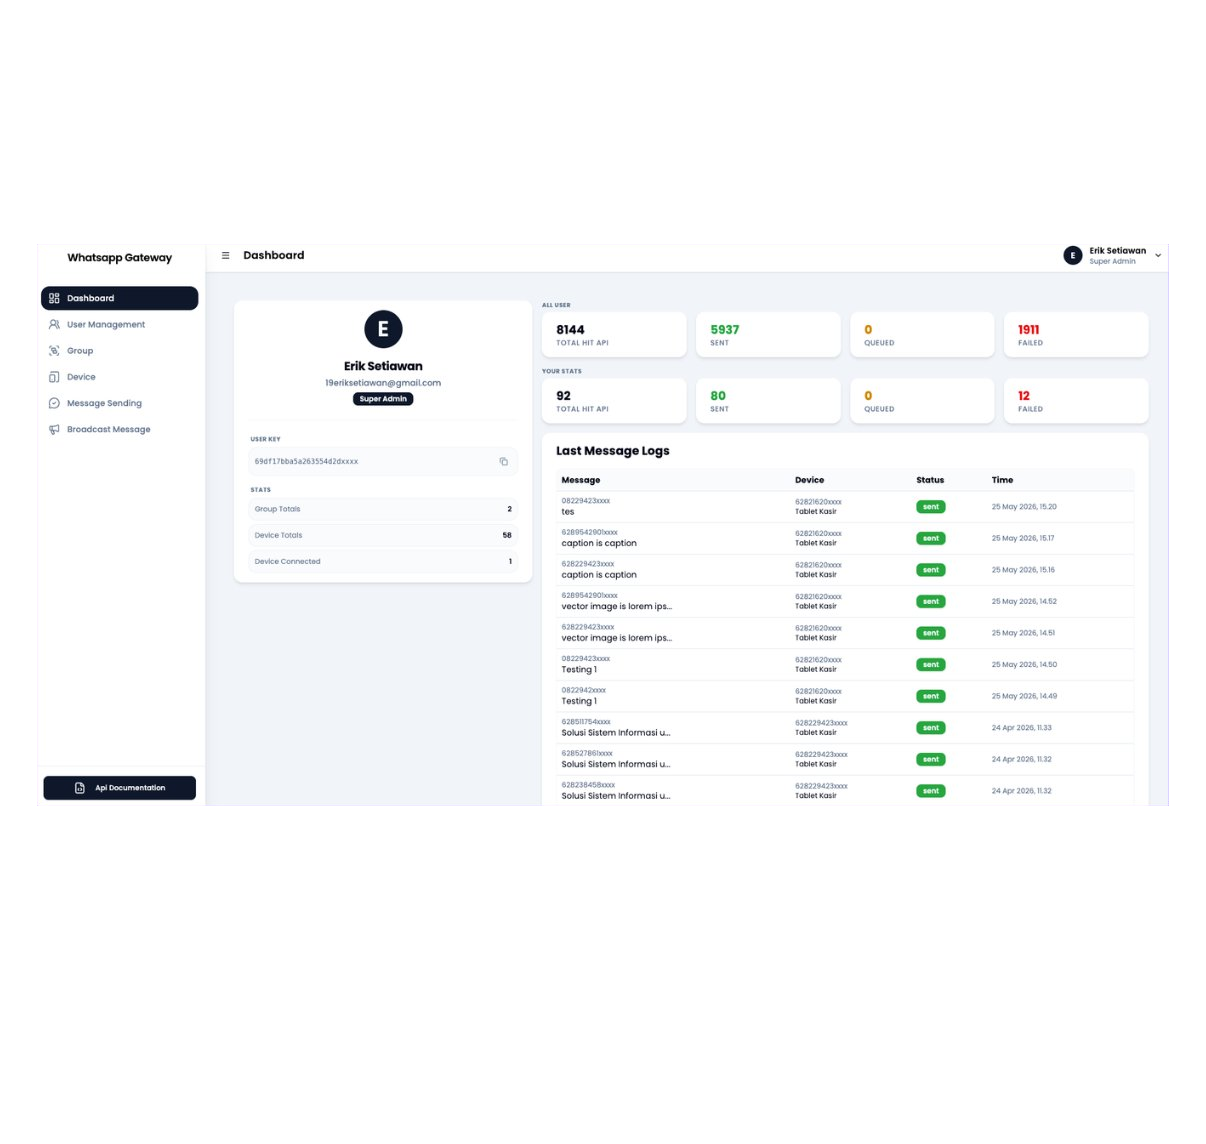Open the Device menu item

pos(119,377)
